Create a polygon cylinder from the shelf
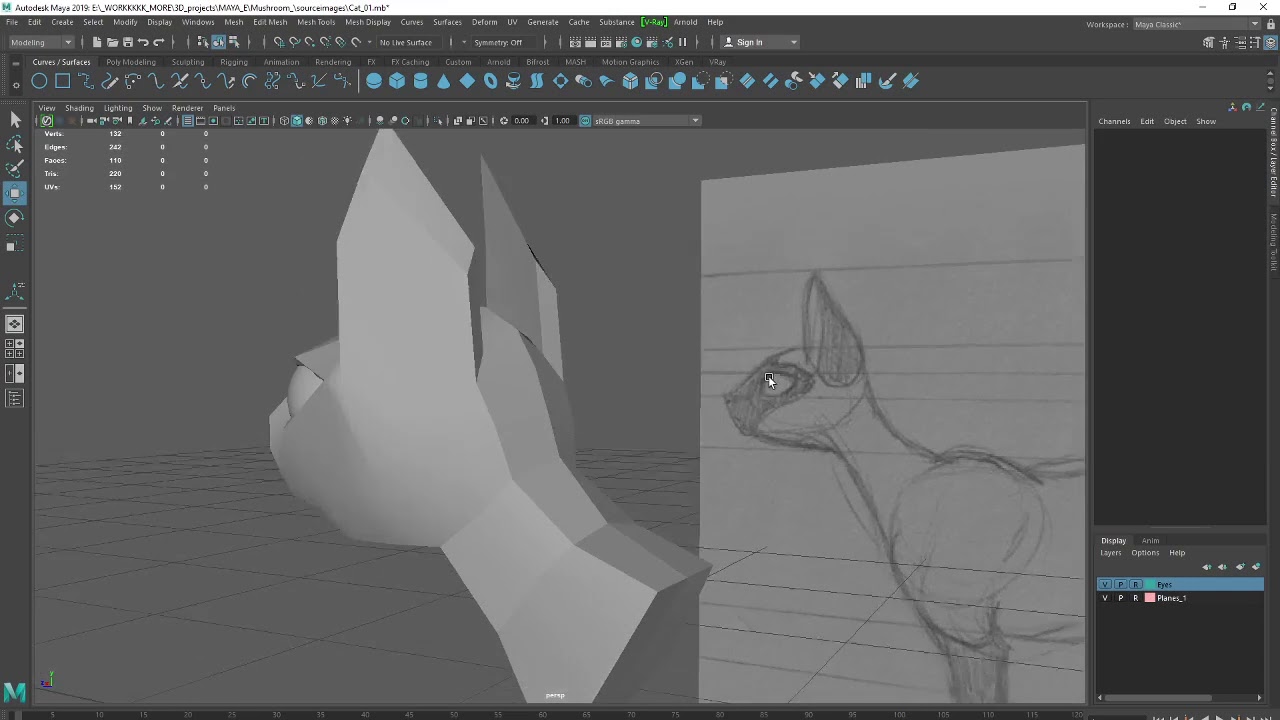Screen dimensions: 1280x720 (420, 81)
